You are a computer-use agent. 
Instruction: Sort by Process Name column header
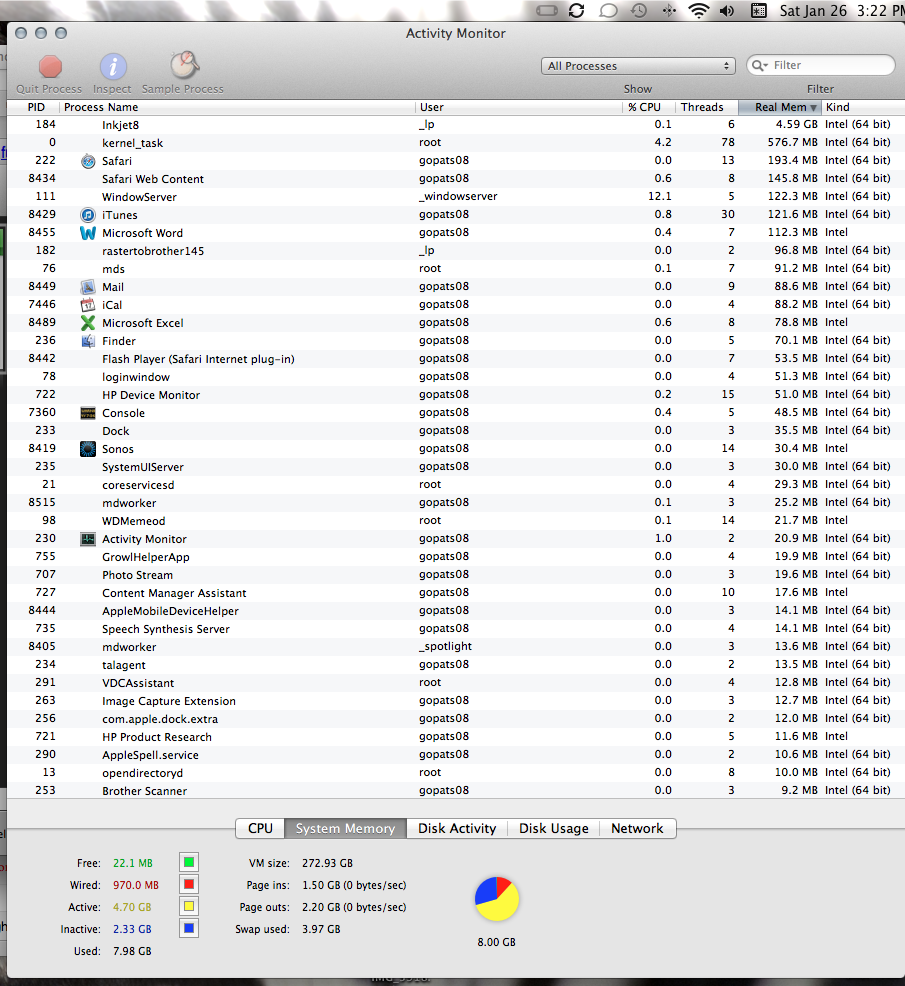(x=238, y=108)
